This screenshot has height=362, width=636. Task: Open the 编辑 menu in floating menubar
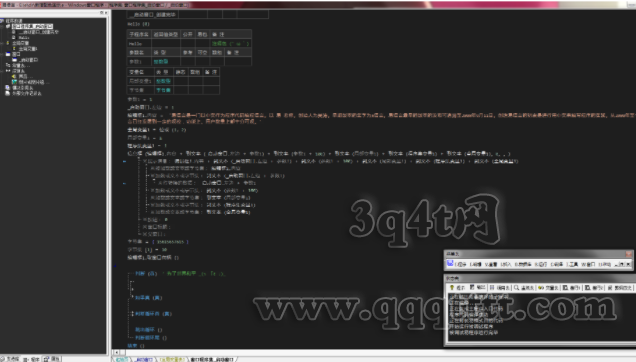[x=475, y=264]
